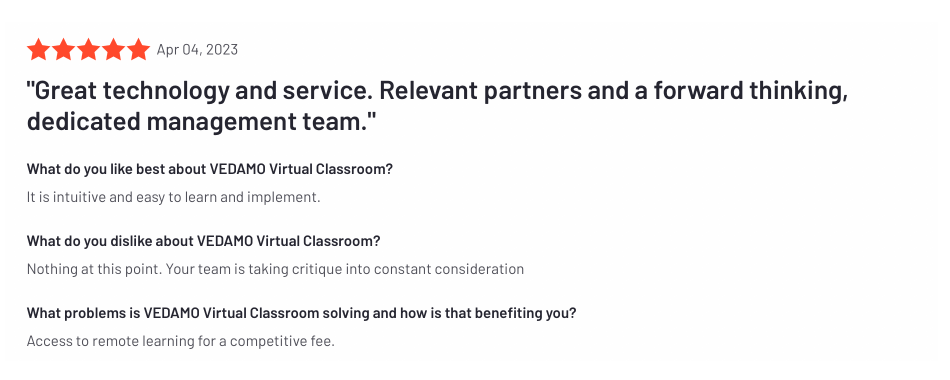Click "how is that benefiting you?" text

coord(488,313)
